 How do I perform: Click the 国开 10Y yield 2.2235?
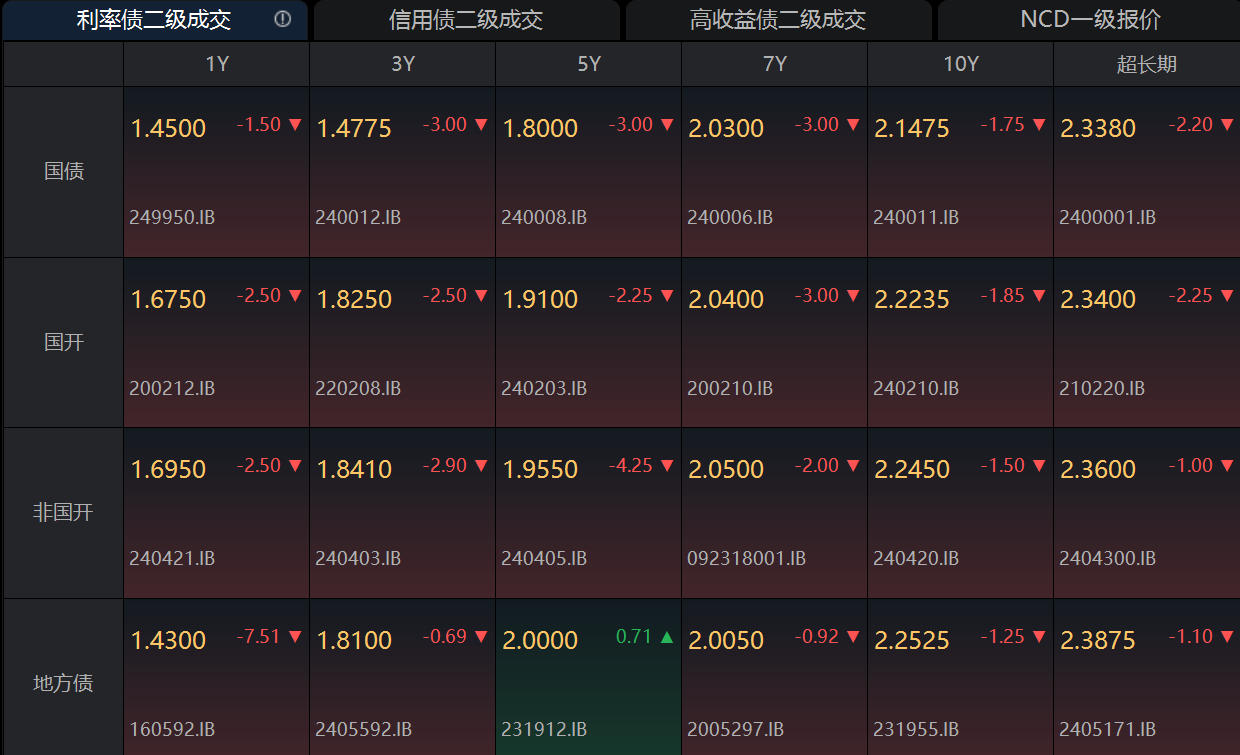[912, 299]
